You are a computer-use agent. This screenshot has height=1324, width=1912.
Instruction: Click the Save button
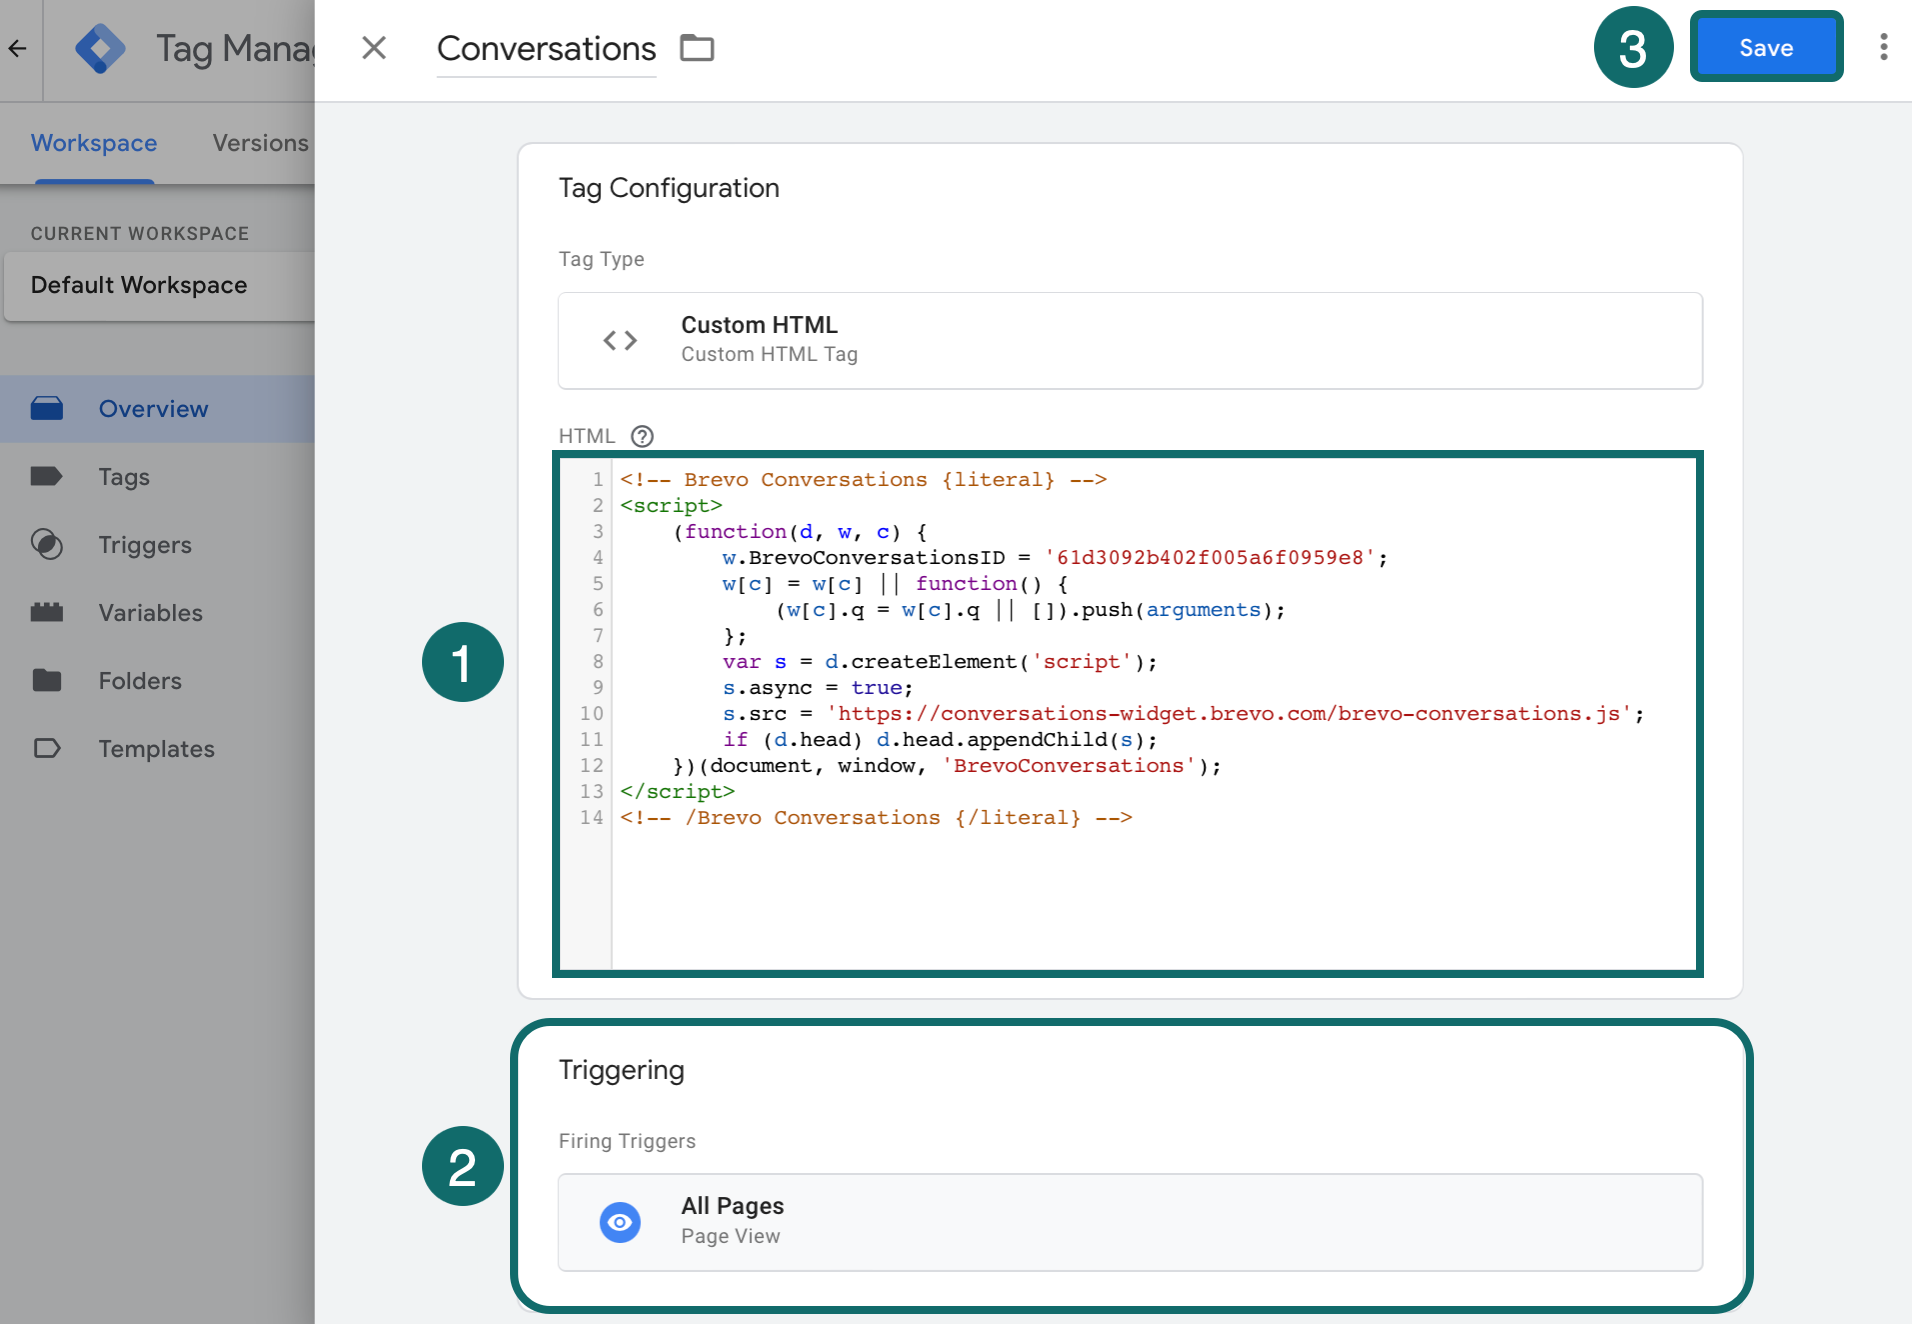(x=1765, y=47)
